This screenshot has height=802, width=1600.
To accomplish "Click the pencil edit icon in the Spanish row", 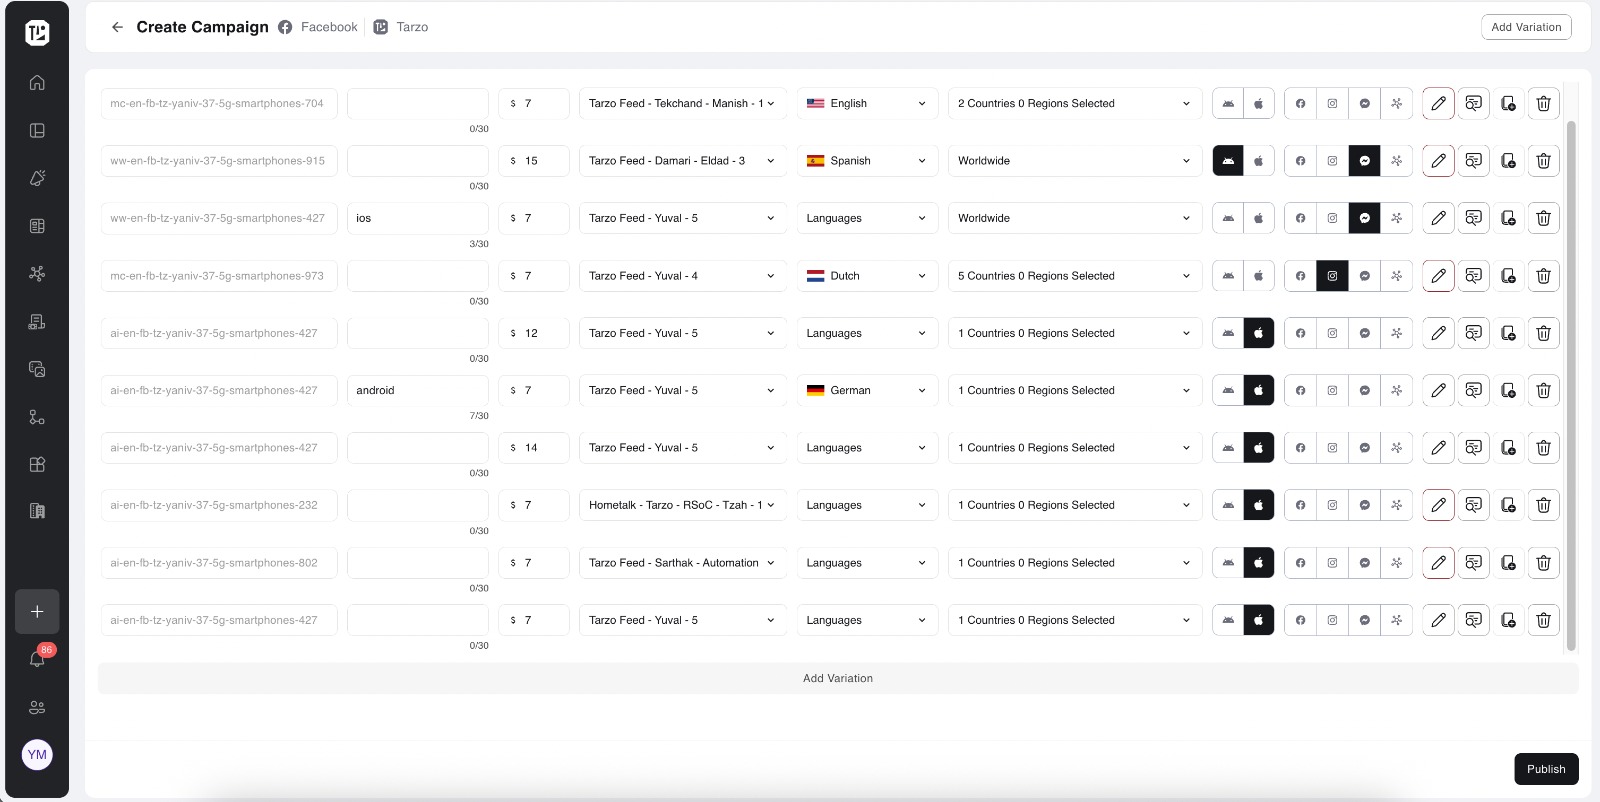I will 1438,161.
